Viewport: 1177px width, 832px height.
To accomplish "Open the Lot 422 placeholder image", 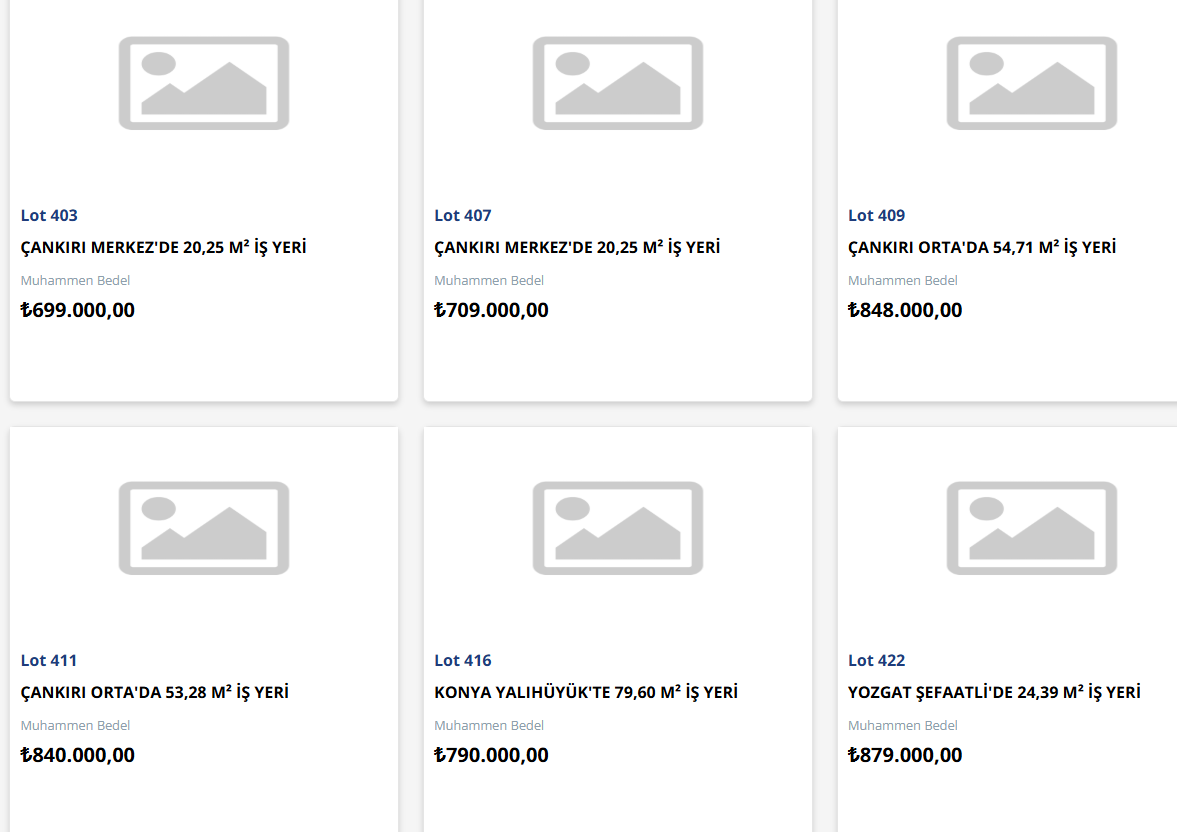I will 1031,528.
